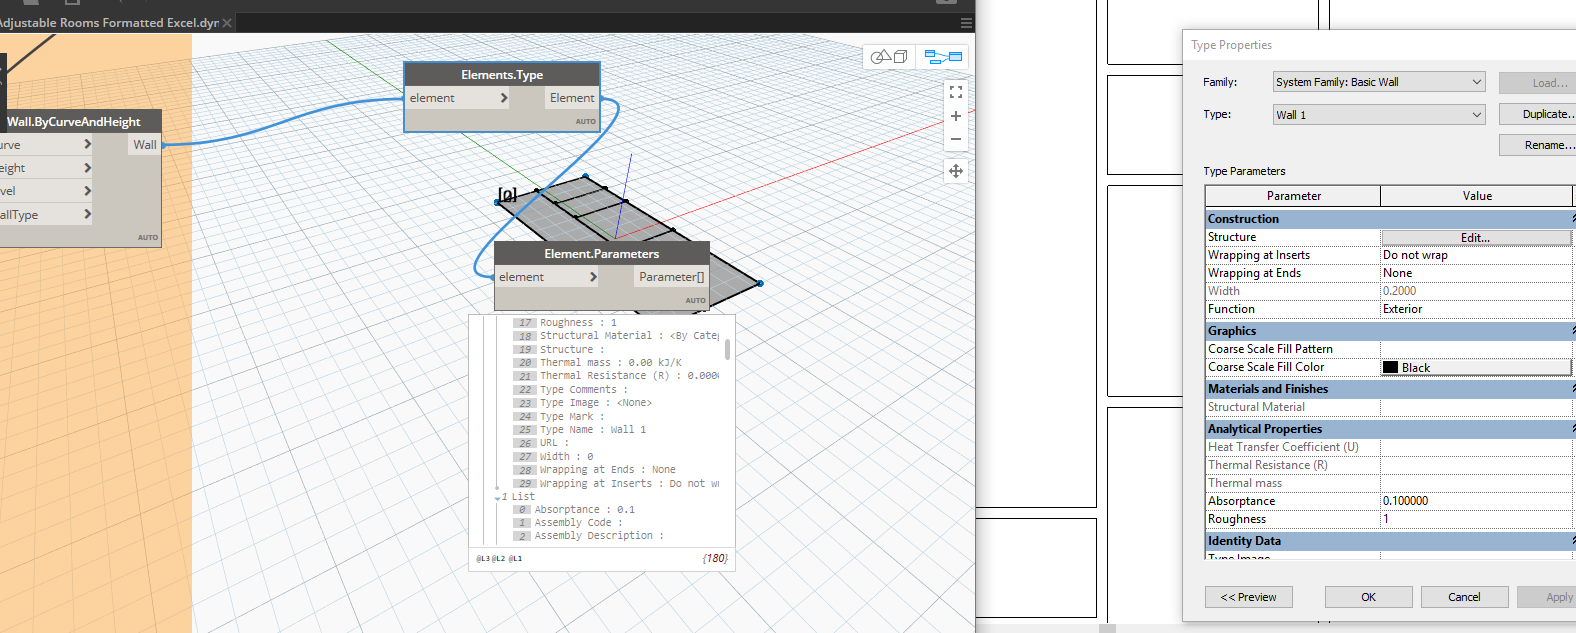The image size is (1576, 633).
Task: Click OK in Type Properties
Action: [1368, 597]
